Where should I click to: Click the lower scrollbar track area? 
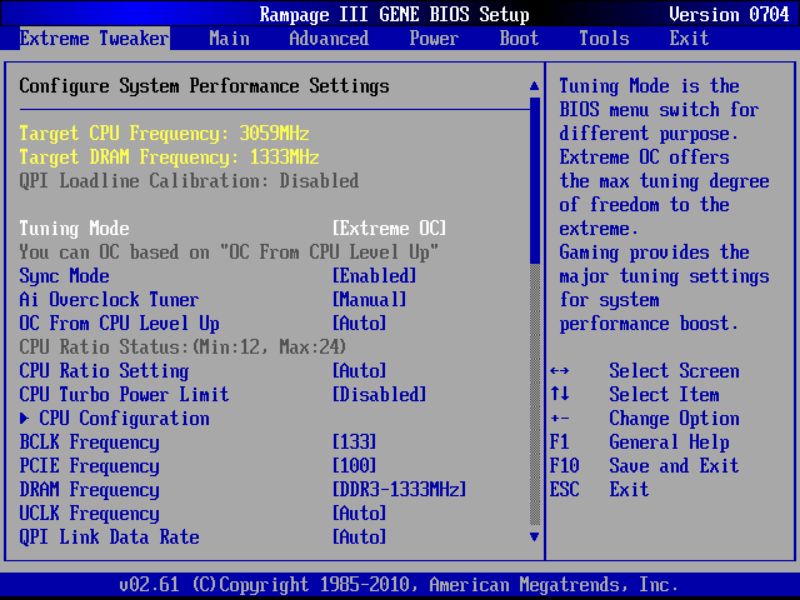(x=535, y=394)
